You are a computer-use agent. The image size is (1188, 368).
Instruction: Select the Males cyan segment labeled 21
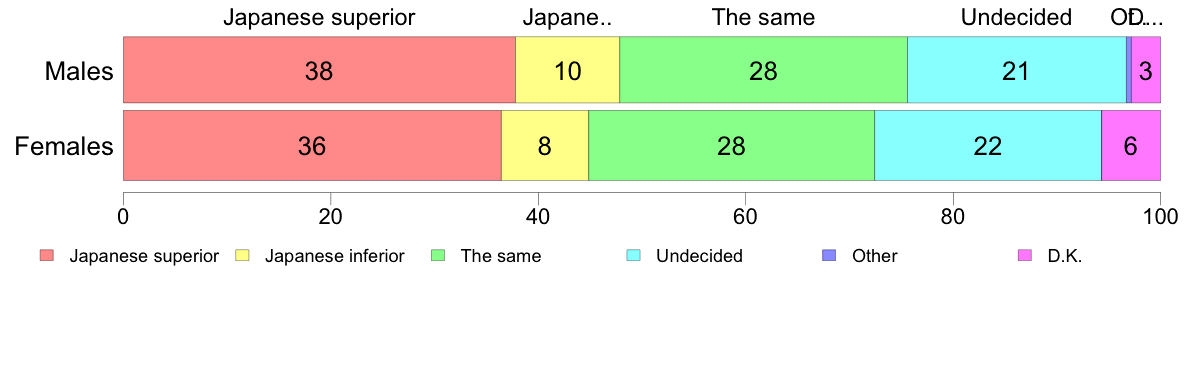[x=1017, y=70]
